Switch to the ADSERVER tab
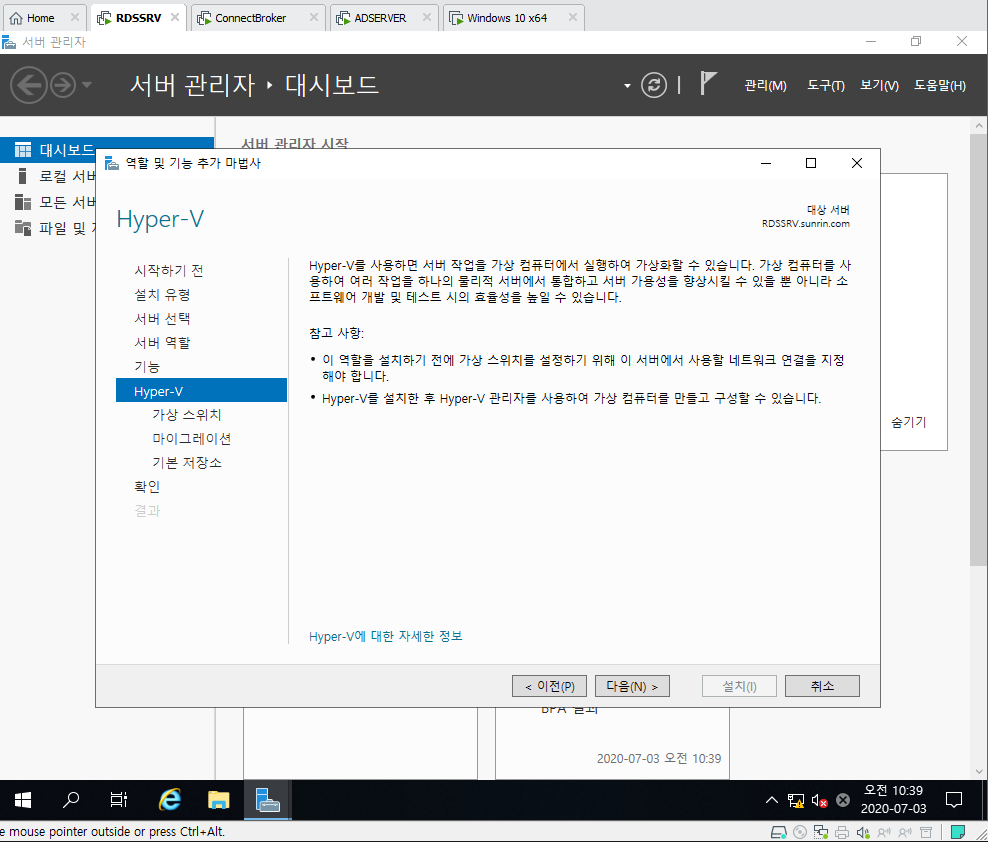This screenshot has width=988, height=842. click(x=380, y=18)
